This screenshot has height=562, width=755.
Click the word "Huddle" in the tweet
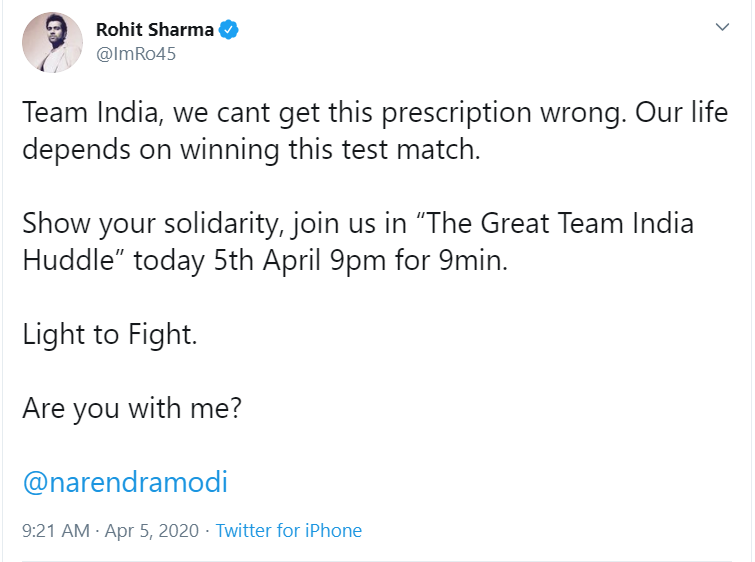(70, 260)
